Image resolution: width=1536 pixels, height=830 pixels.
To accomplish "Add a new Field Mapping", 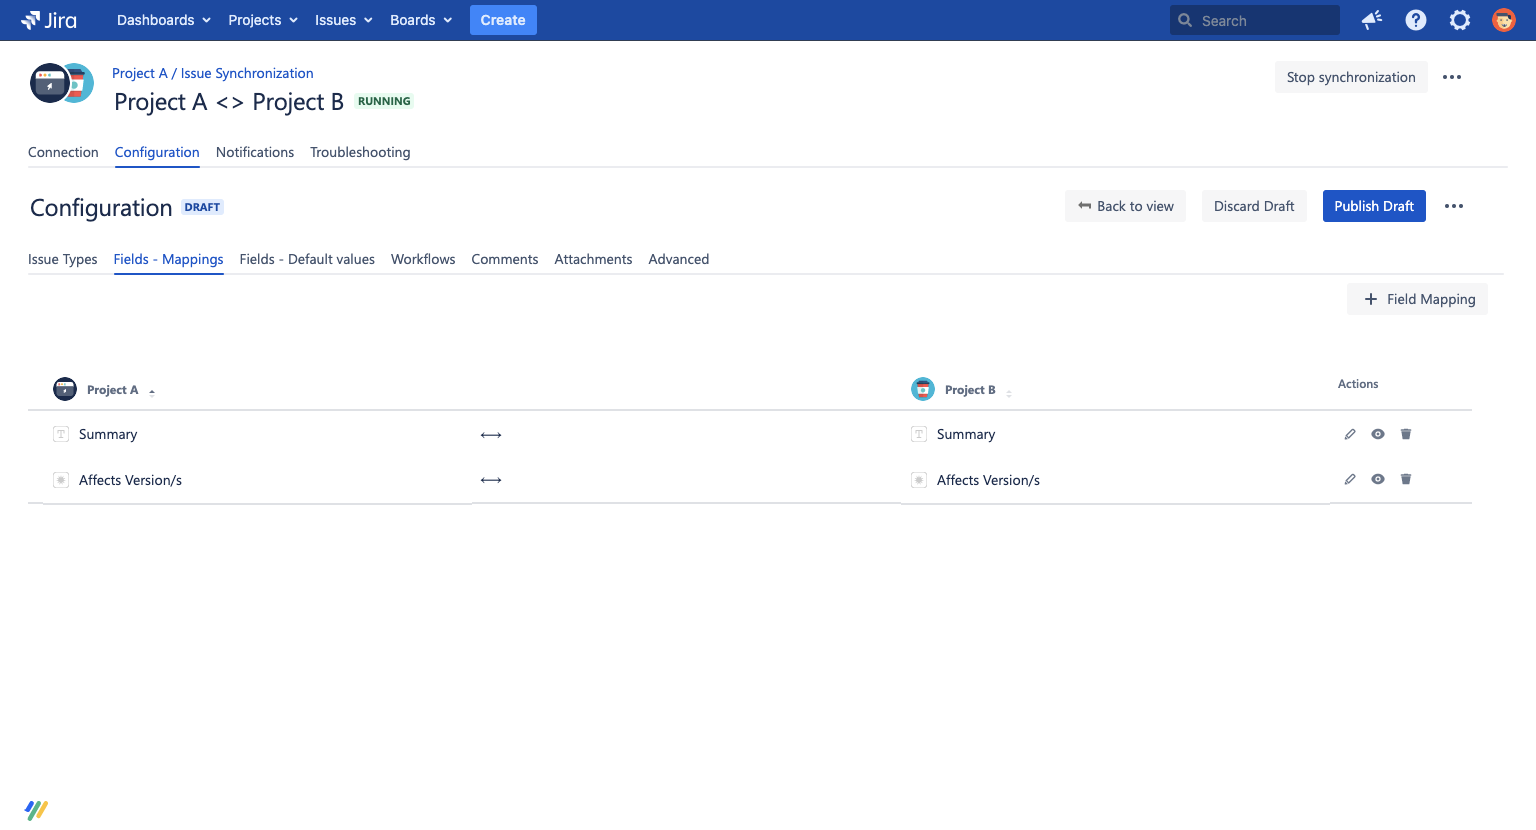I will click(1418, 299).
